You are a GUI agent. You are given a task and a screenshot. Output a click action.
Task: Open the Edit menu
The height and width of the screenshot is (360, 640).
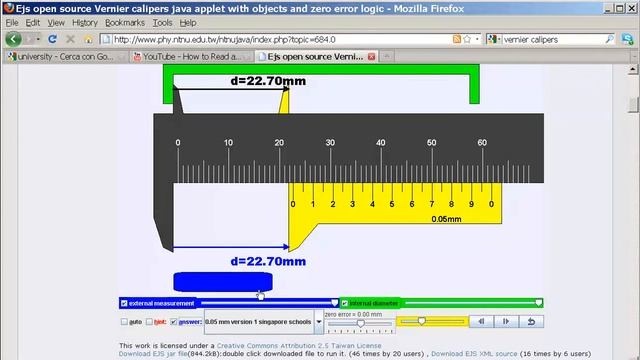(33, 23)
